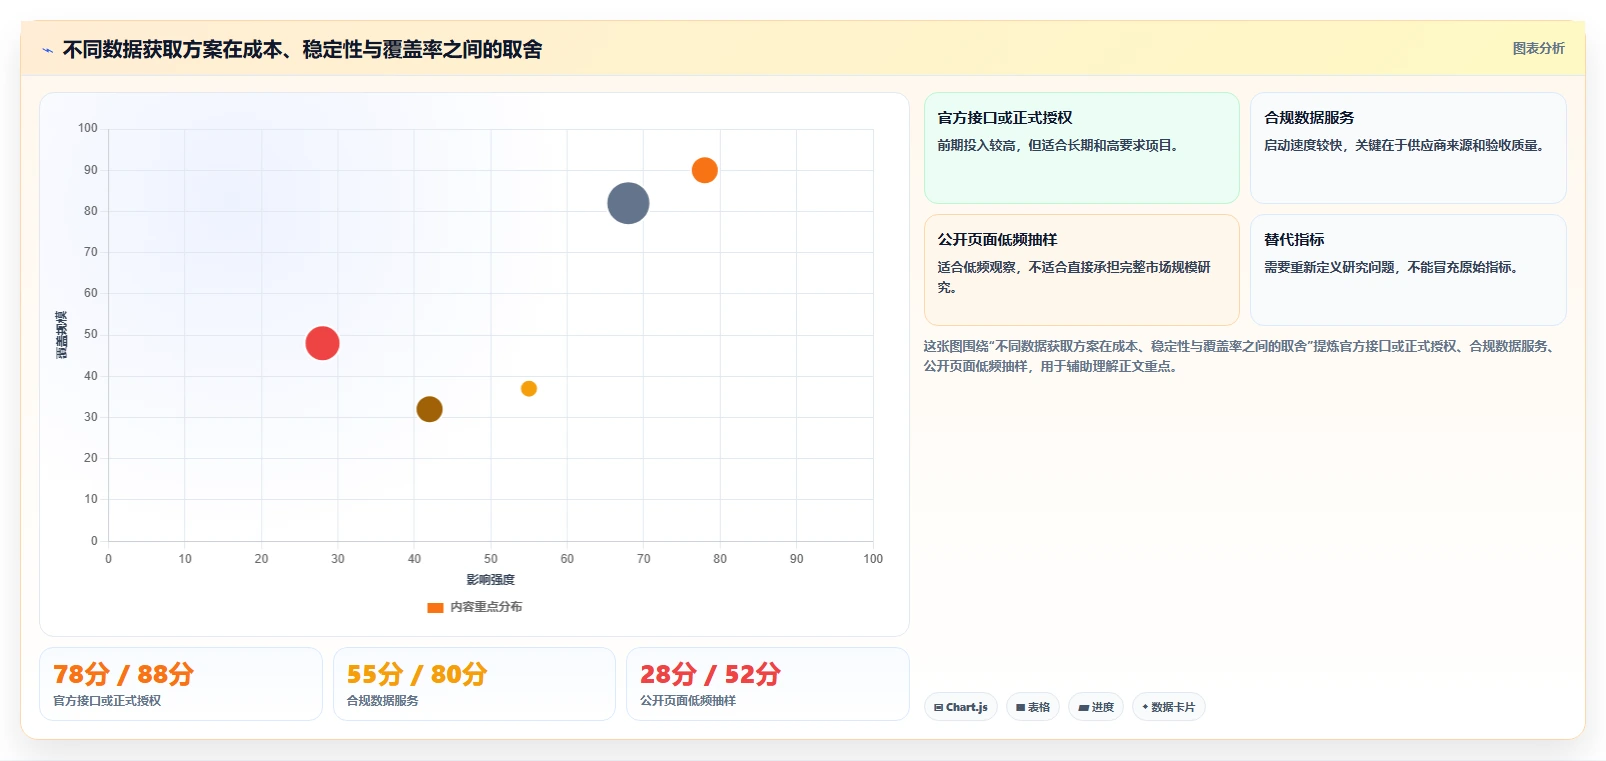Click the 影响强度 x-axis title
This screenshot has height=761, width=1606.
pos(490,580)
